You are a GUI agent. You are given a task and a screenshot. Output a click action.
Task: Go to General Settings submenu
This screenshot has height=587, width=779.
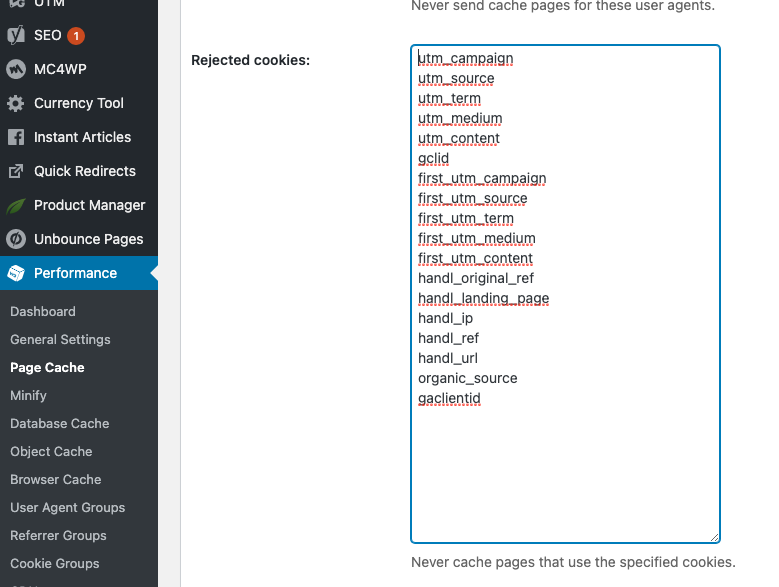(x=60, y=339)
